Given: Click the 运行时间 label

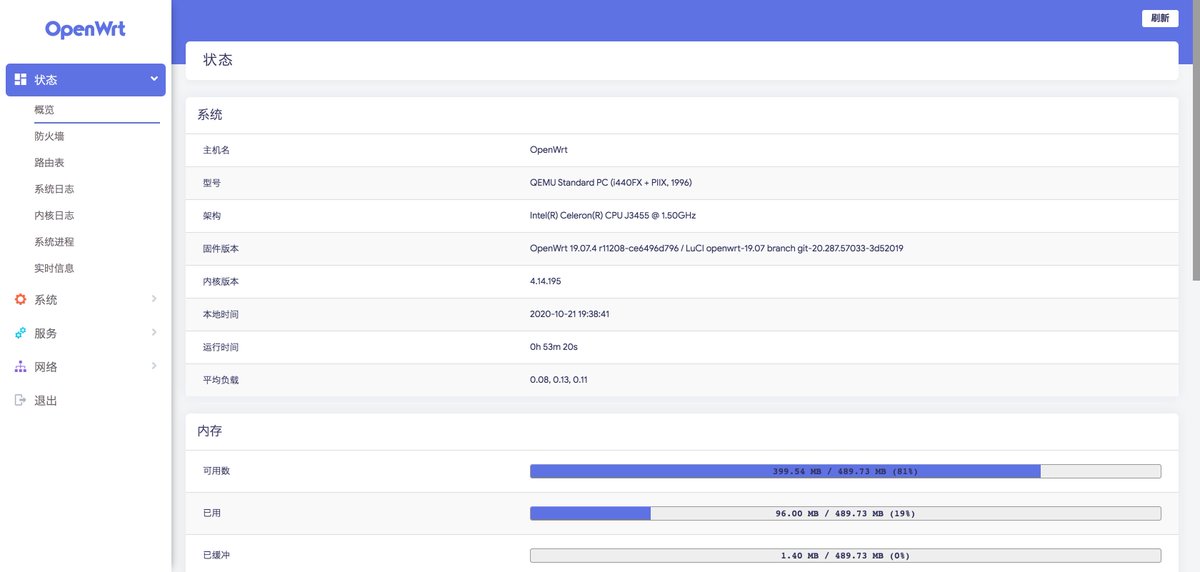Looking at the screenshot, I should pos(221,347).
